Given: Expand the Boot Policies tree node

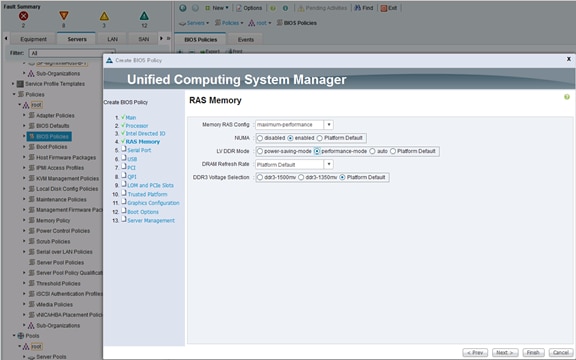Looking at the screenshot, I should click(24, 147).
